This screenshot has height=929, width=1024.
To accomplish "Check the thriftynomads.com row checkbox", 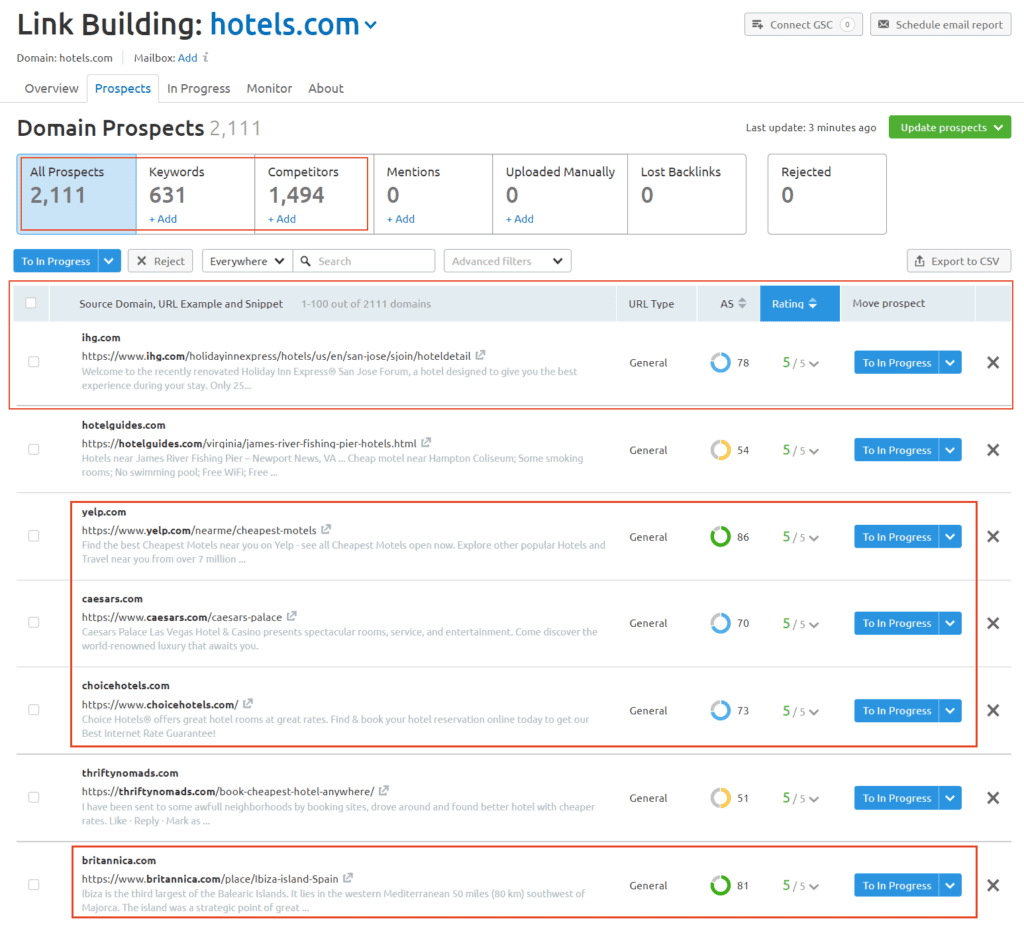I will [x=33, y=797].
